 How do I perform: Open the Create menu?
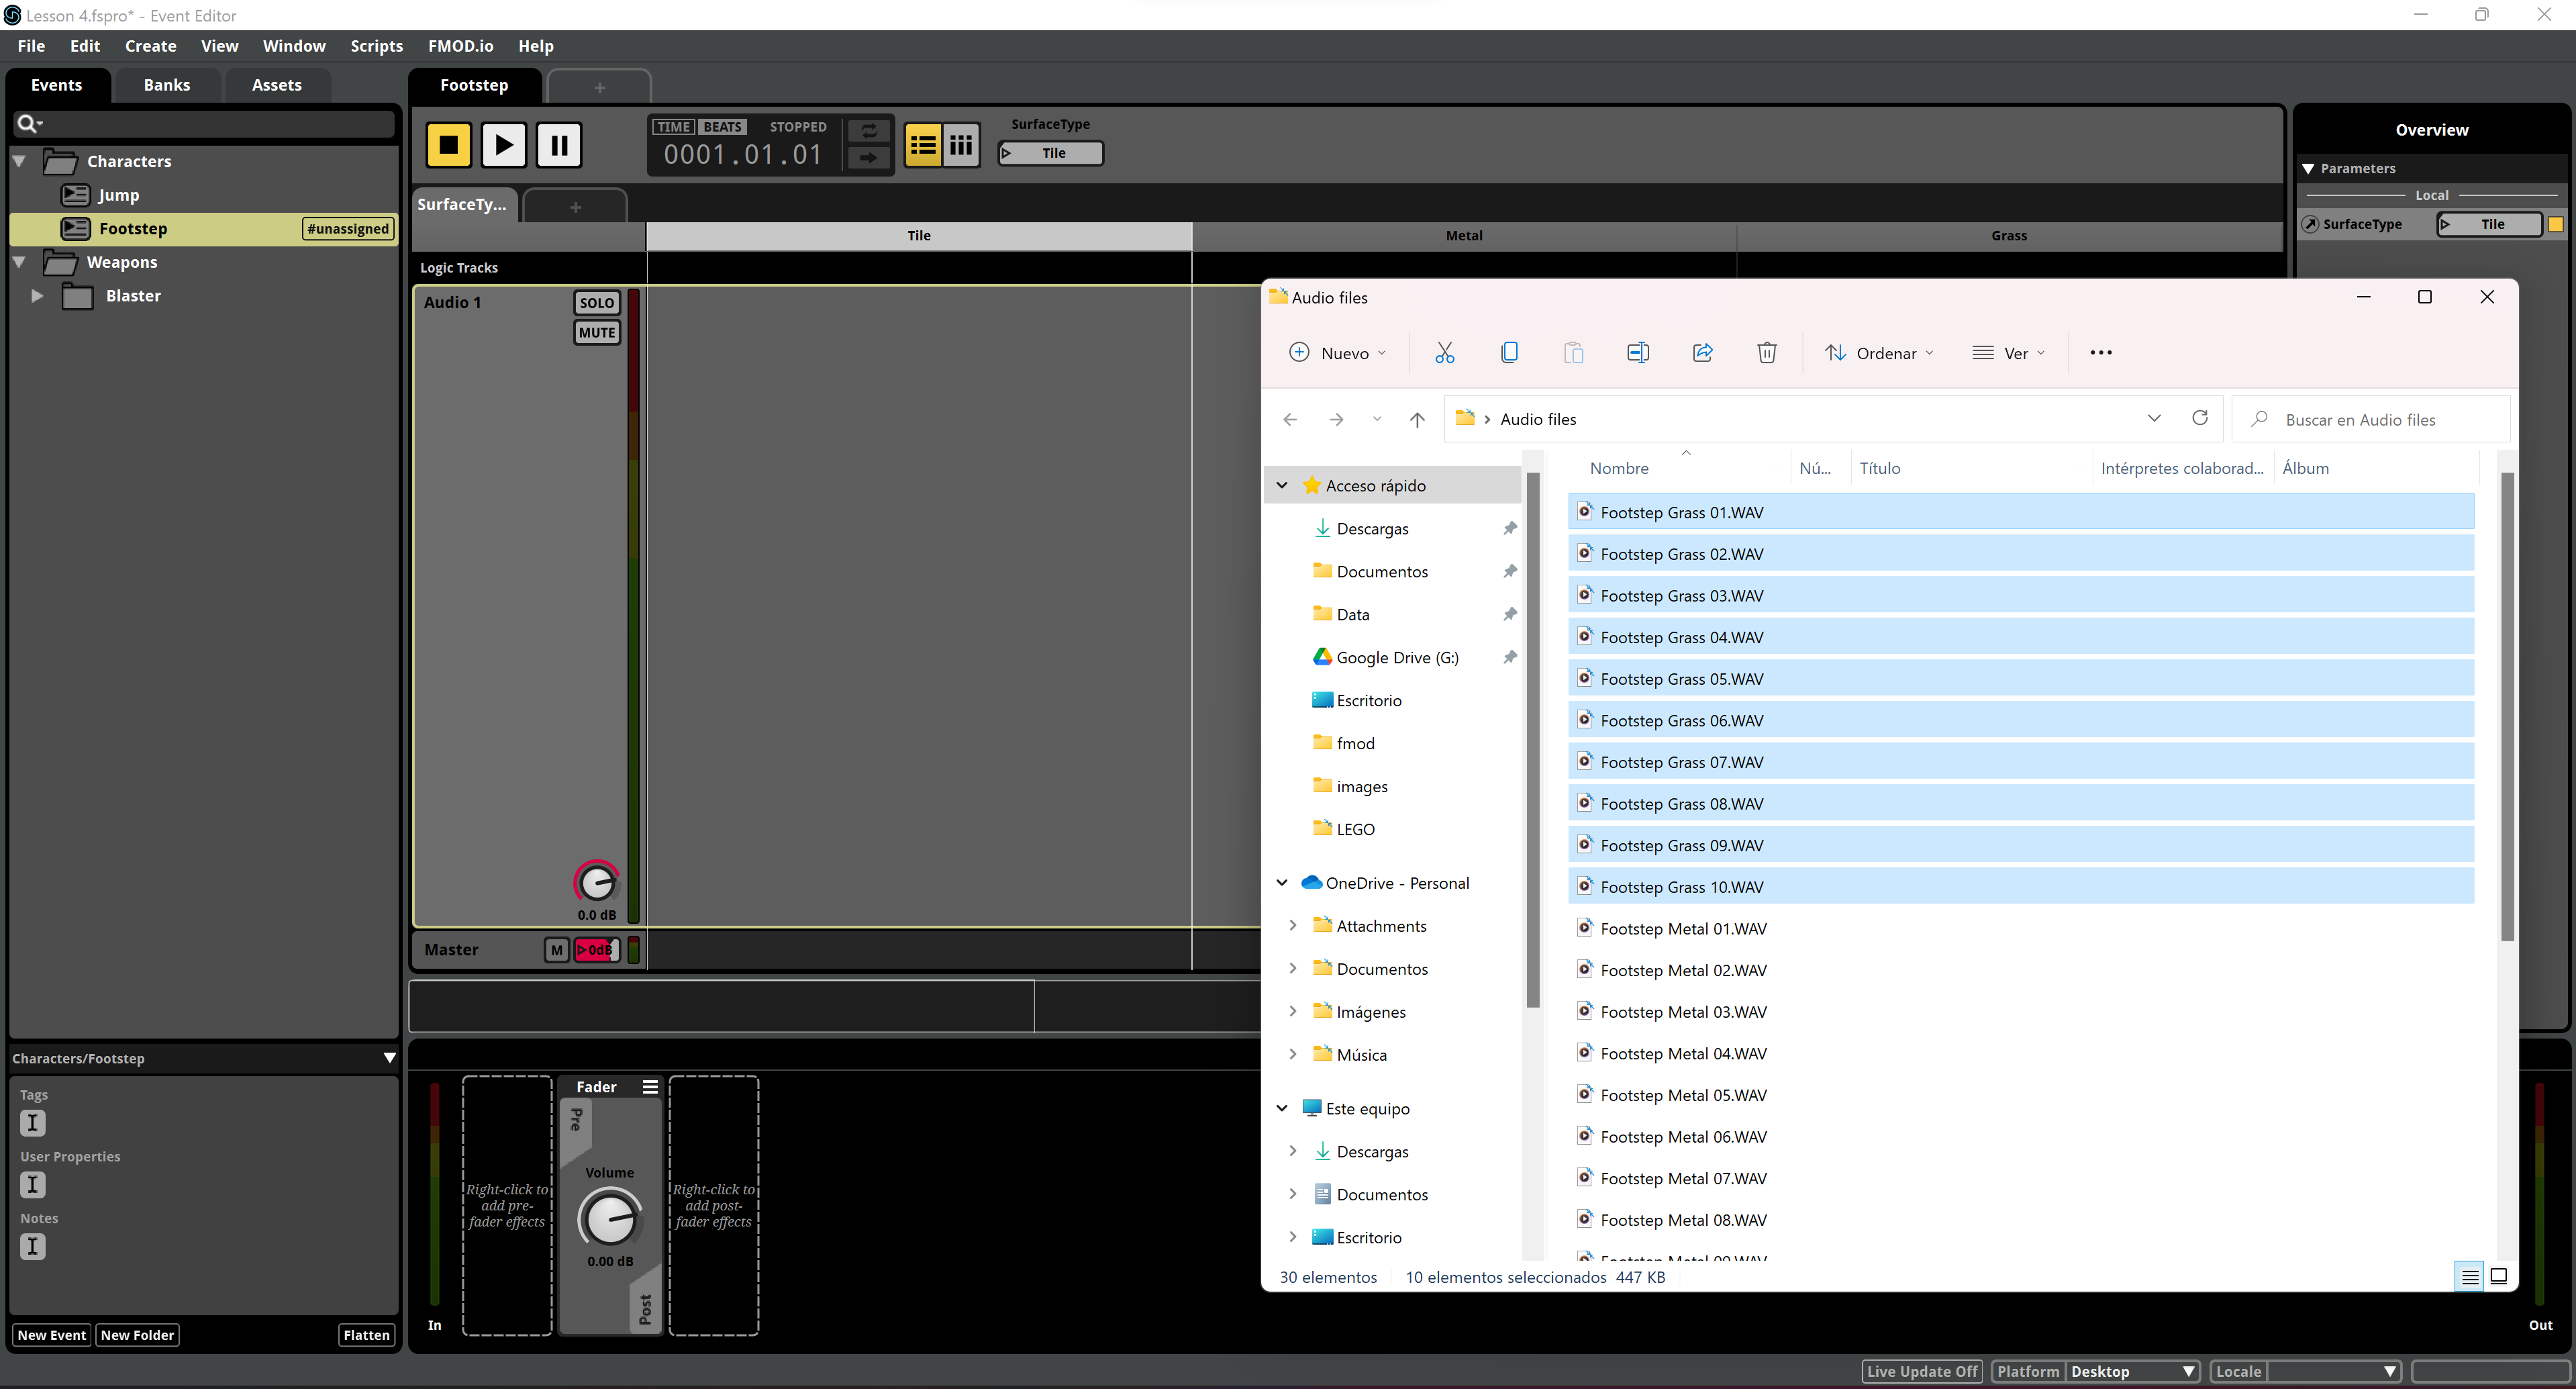(150, 46)
